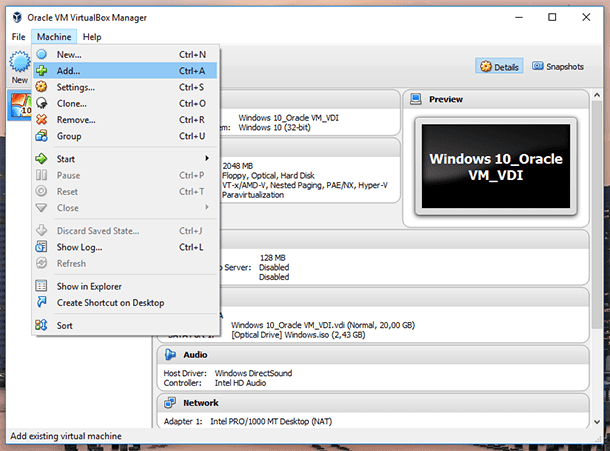Select Group menu entry
Screen dimensions: 610x451
[125, 136]
